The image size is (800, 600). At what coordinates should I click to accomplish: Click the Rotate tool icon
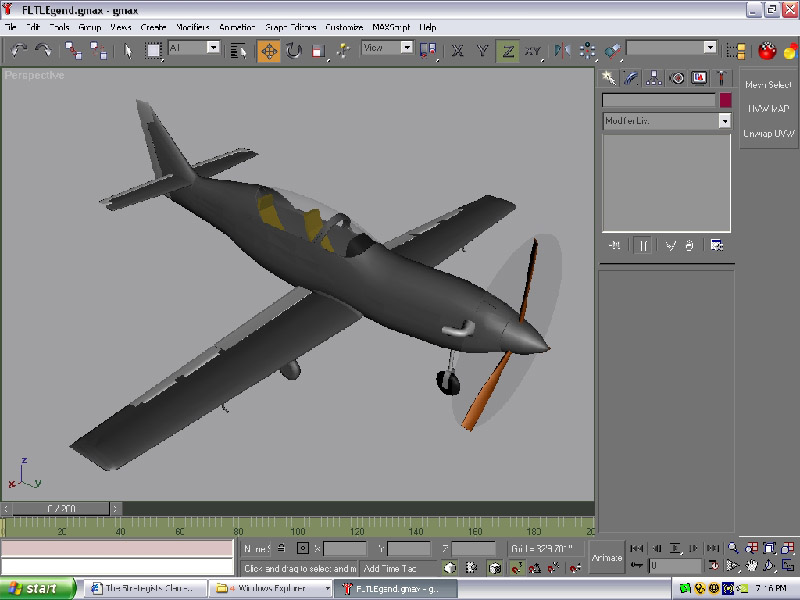pyautogui.click(x=294, y=50)
